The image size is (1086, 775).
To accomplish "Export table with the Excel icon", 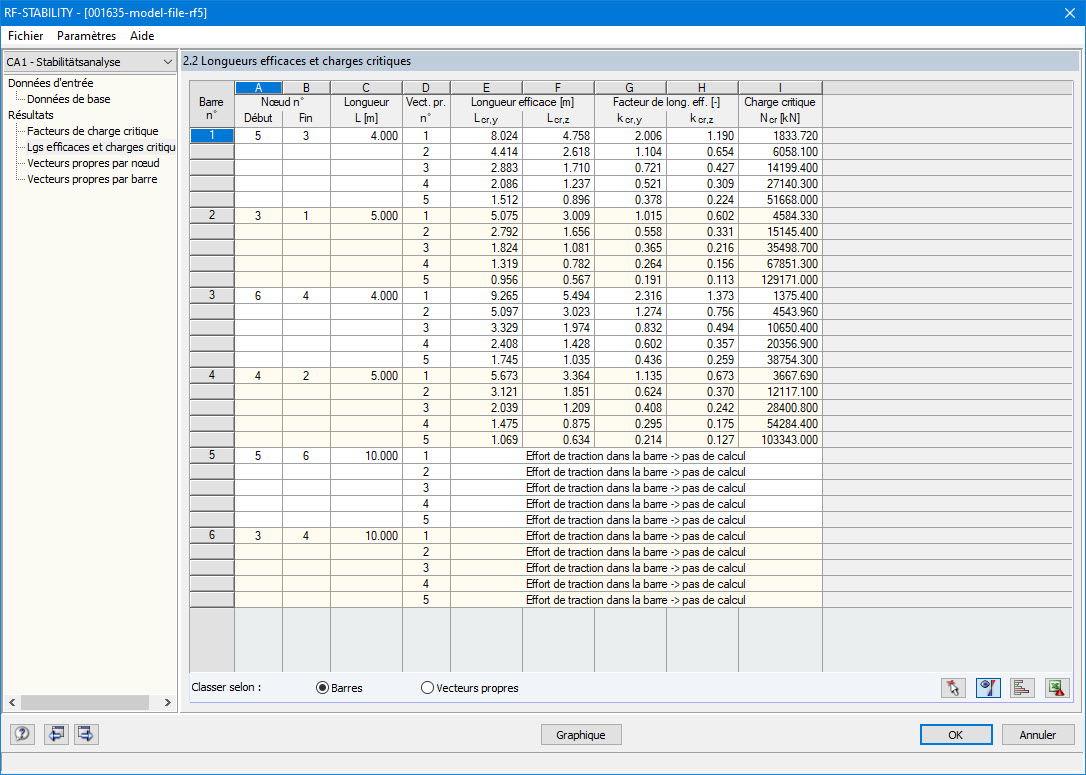I will [x=1057, y=688].
